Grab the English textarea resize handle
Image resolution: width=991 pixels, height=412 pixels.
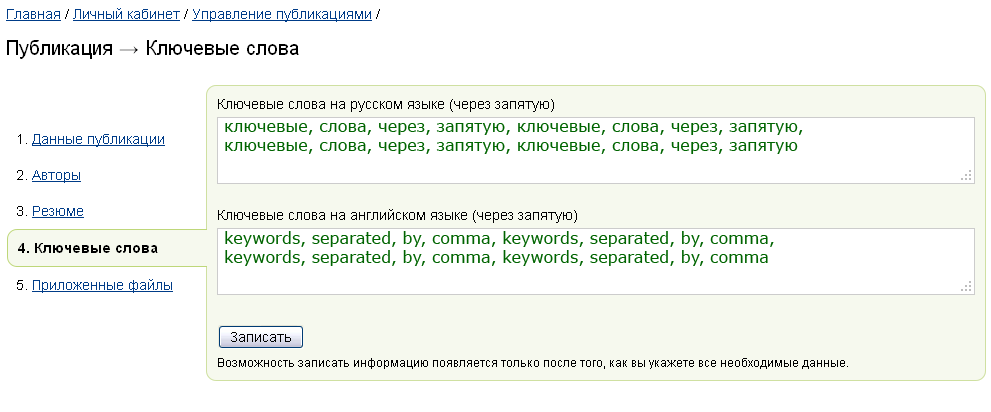966,287
